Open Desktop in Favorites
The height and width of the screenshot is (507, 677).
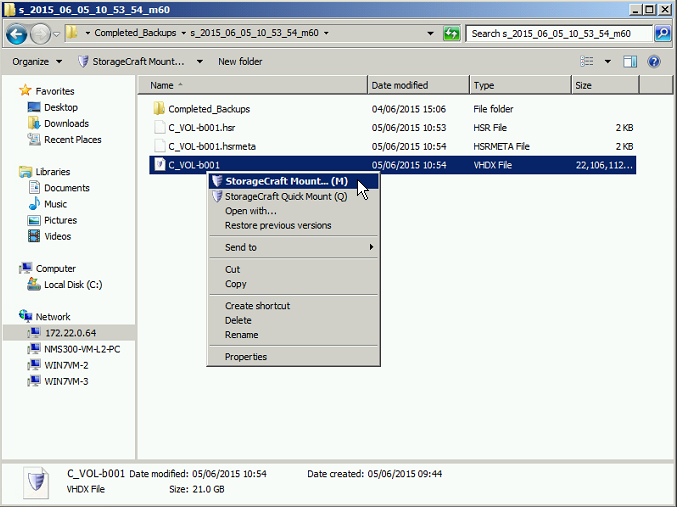(52, 107)
